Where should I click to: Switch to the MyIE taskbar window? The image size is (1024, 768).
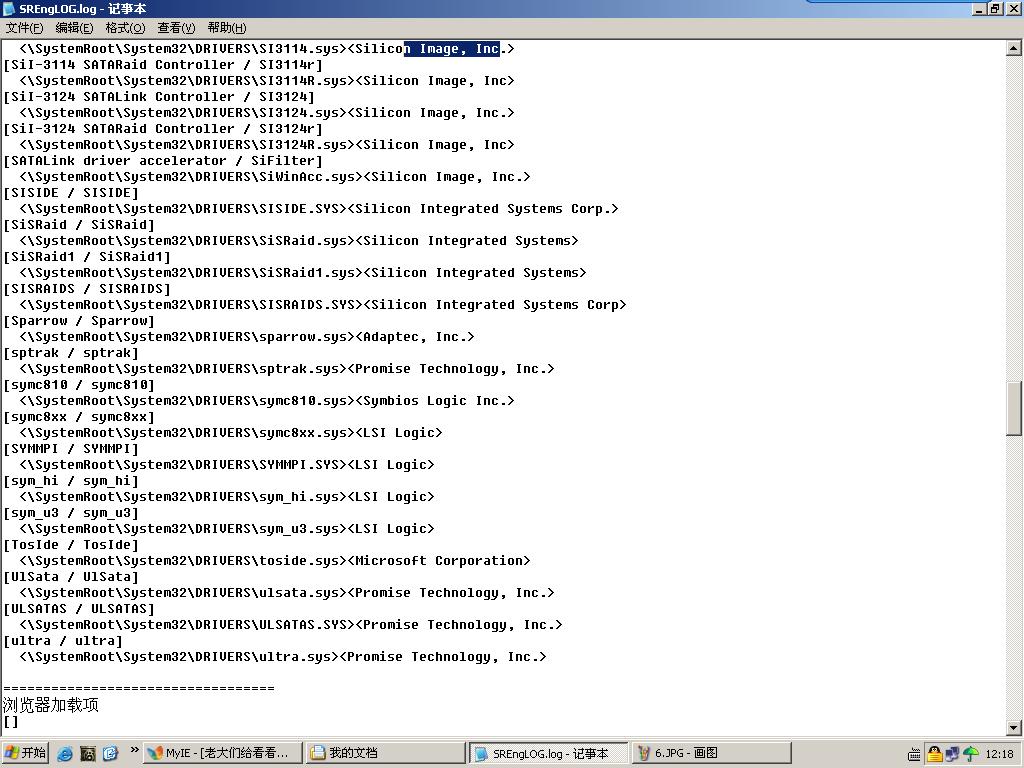click(x=222, y=753)
